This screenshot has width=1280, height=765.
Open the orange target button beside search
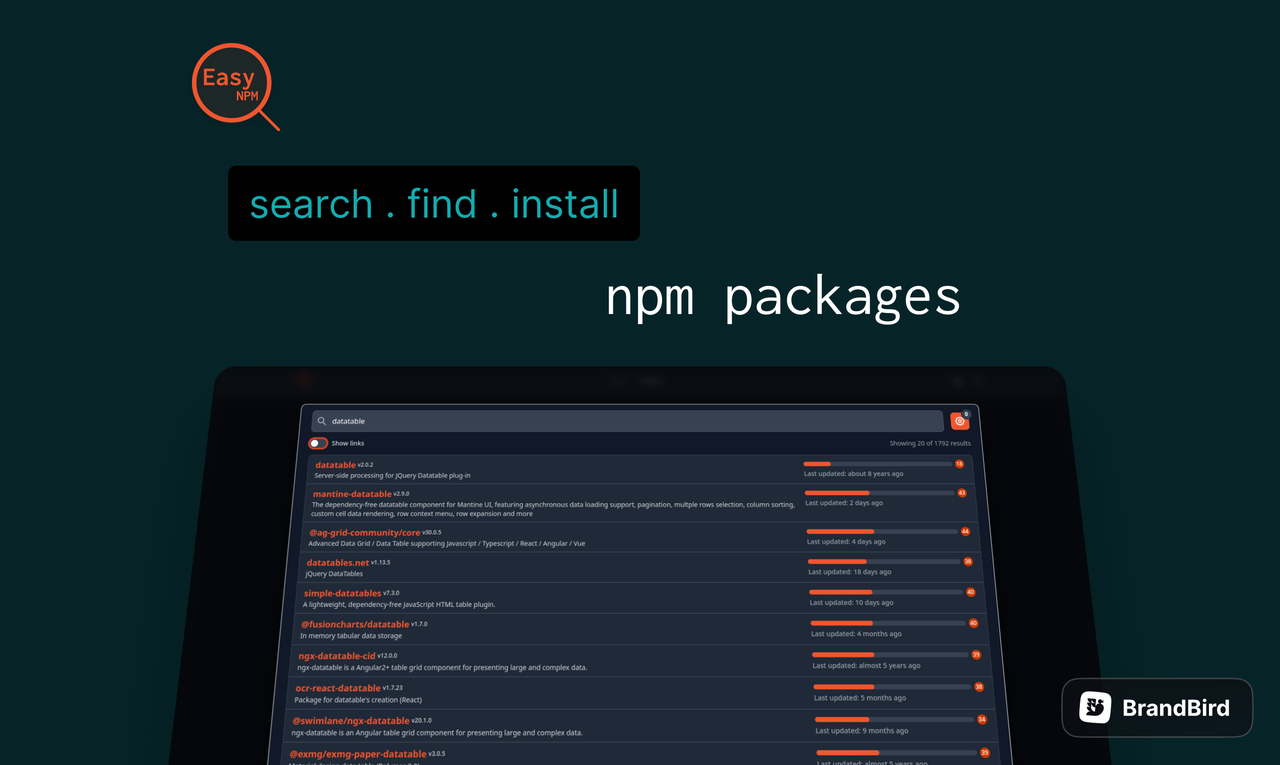960,421
